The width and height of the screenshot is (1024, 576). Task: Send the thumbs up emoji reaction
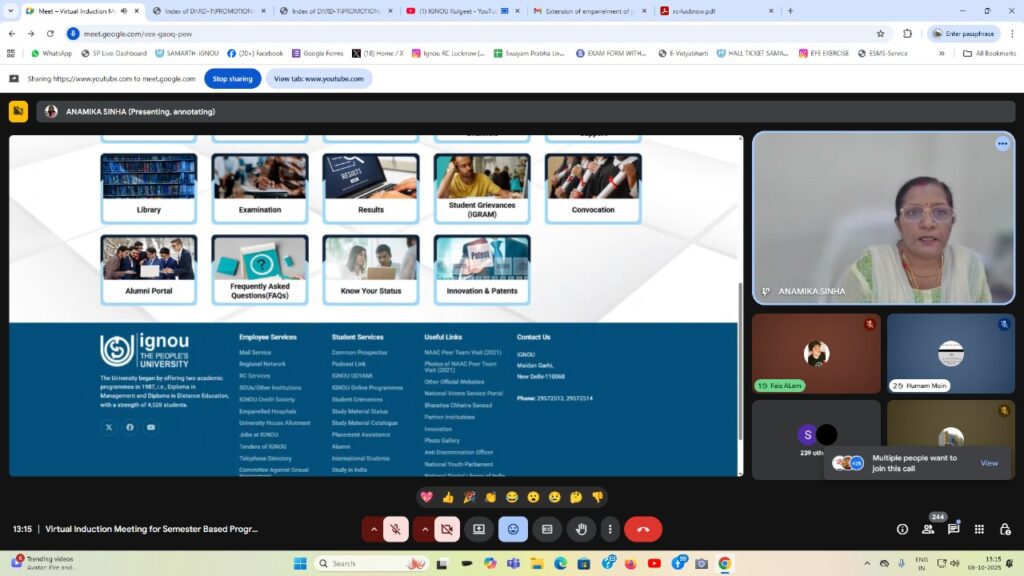tap(447, 497)
